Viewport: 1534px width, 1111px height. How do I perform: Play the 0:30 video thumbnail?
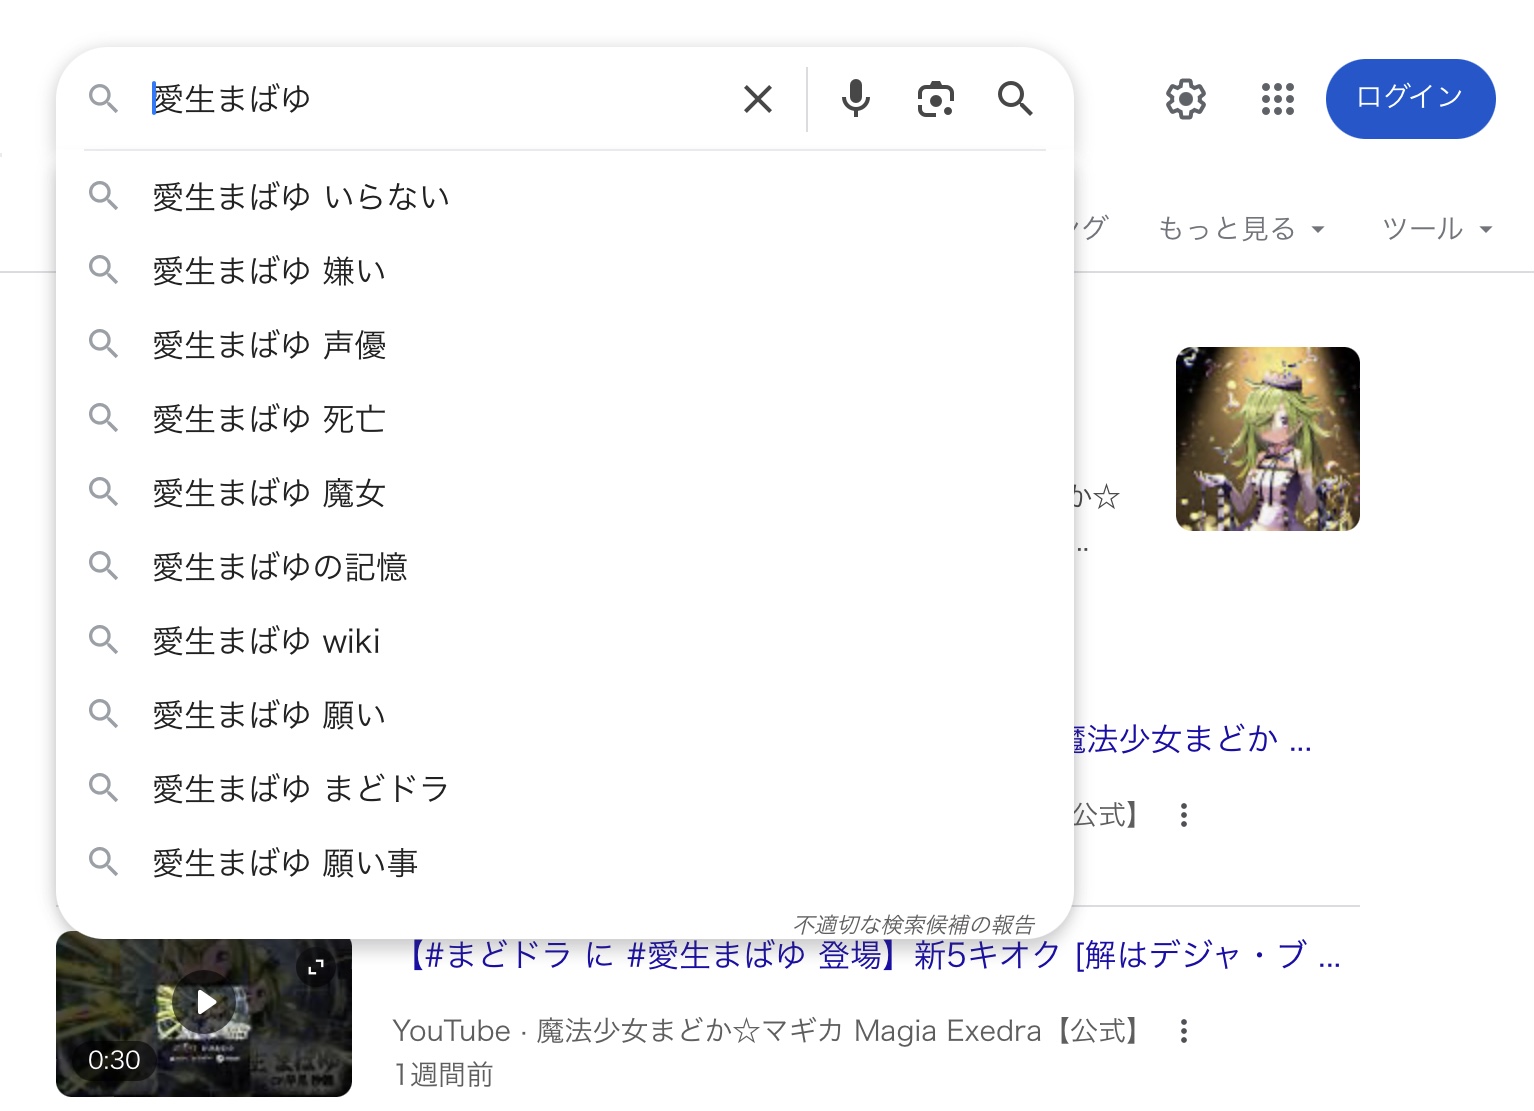pyautogui.click(x=205, y=1002)
